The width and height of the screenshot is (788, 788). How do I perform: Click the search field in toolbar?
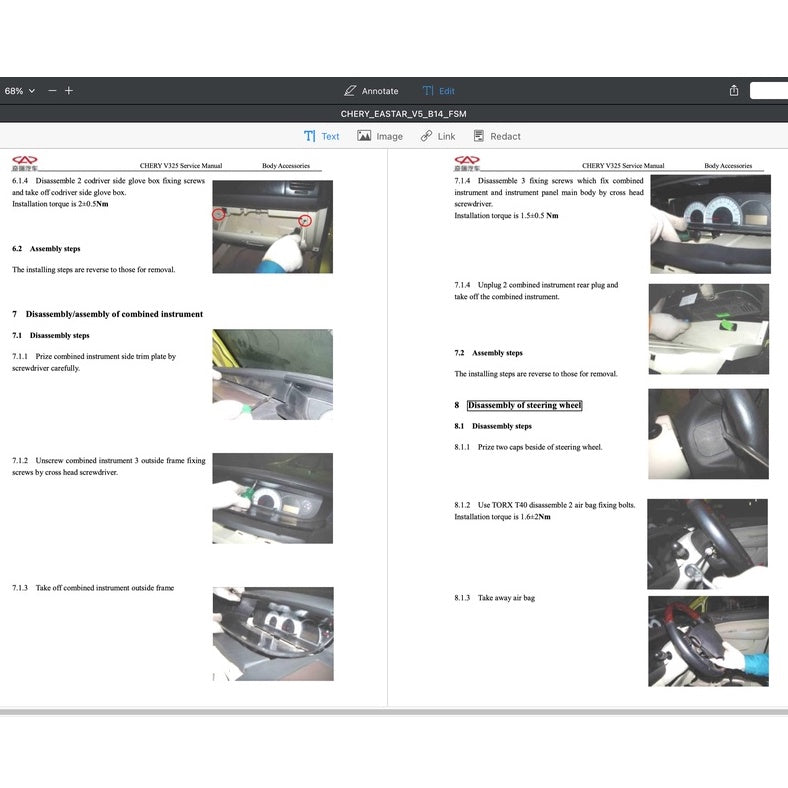coord(768,91)
